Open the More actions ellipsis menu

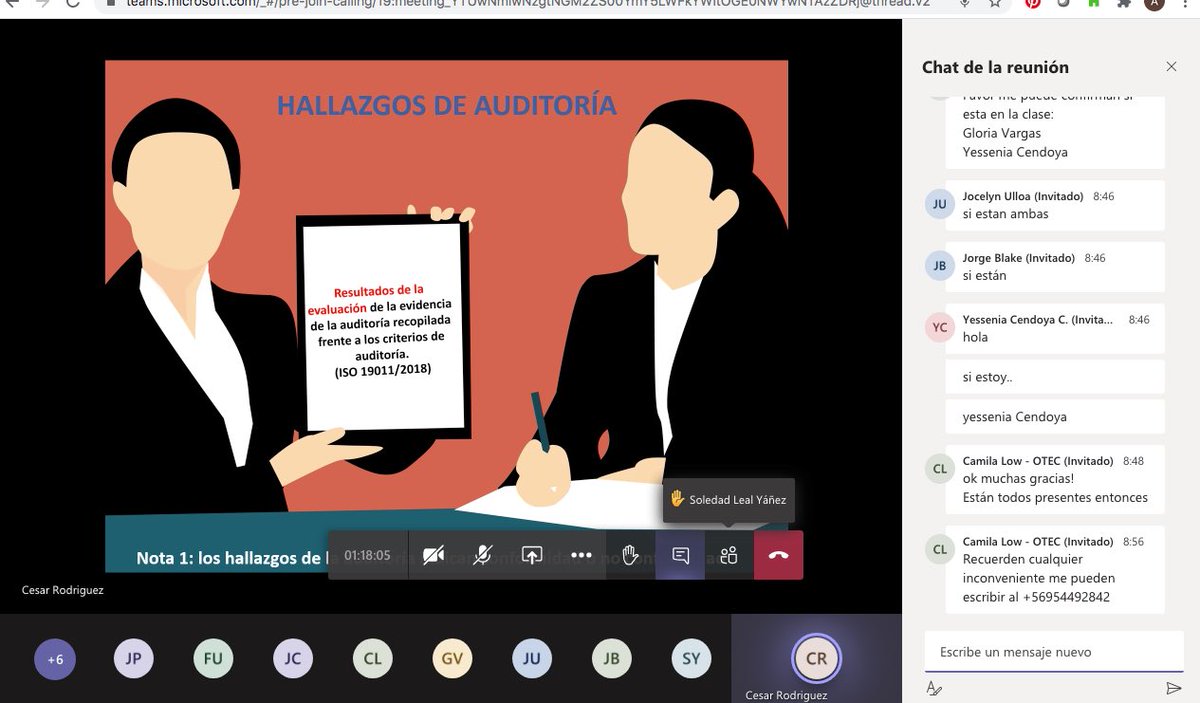[581, 555]
